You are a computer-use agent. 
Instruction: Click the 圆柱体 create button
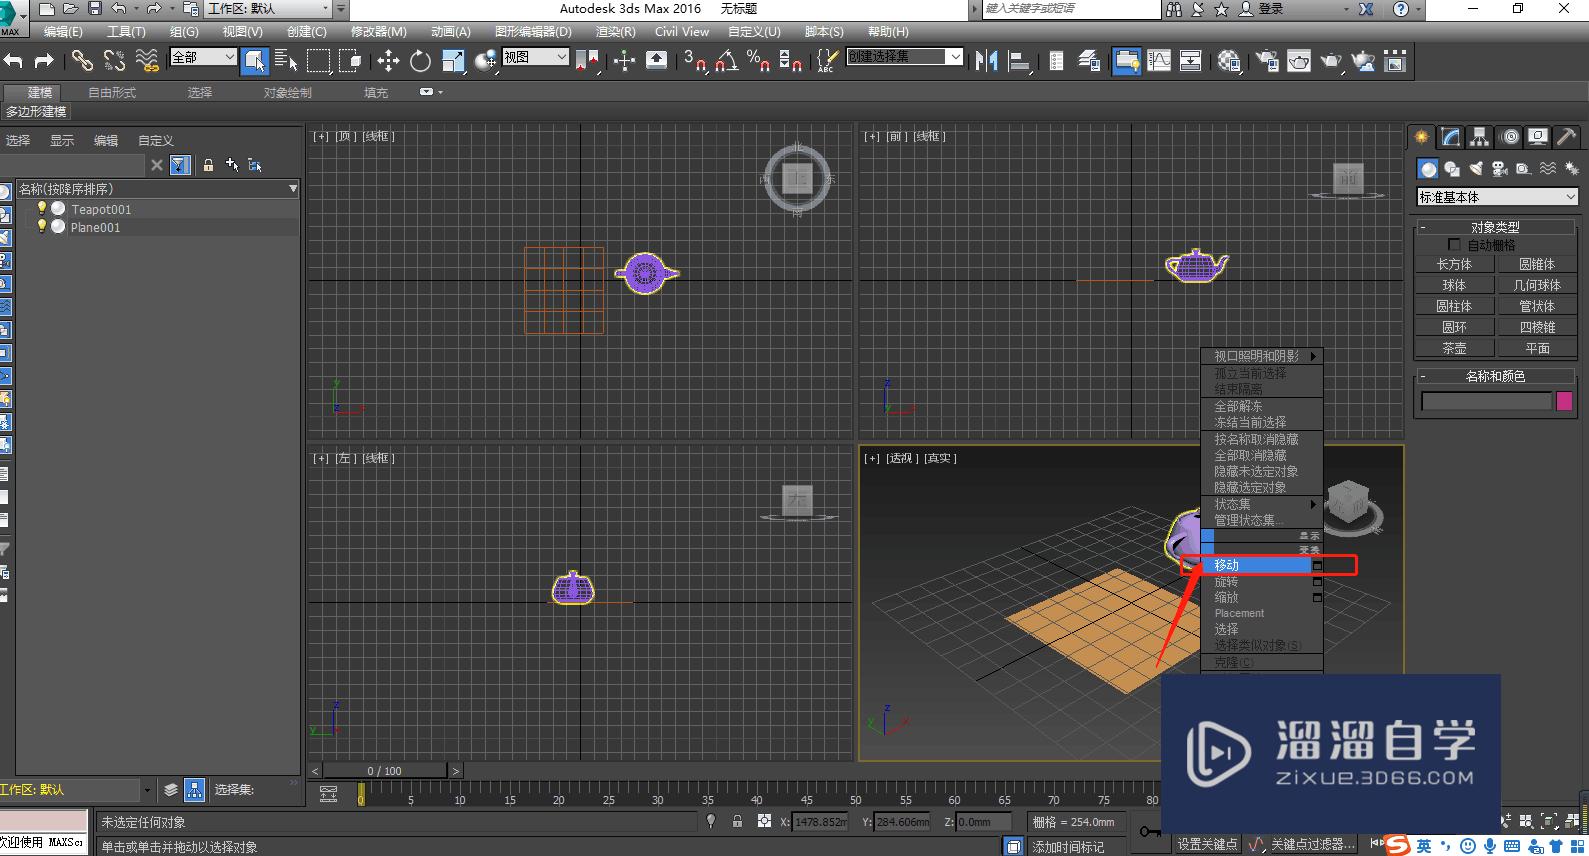coord(1454,306)
